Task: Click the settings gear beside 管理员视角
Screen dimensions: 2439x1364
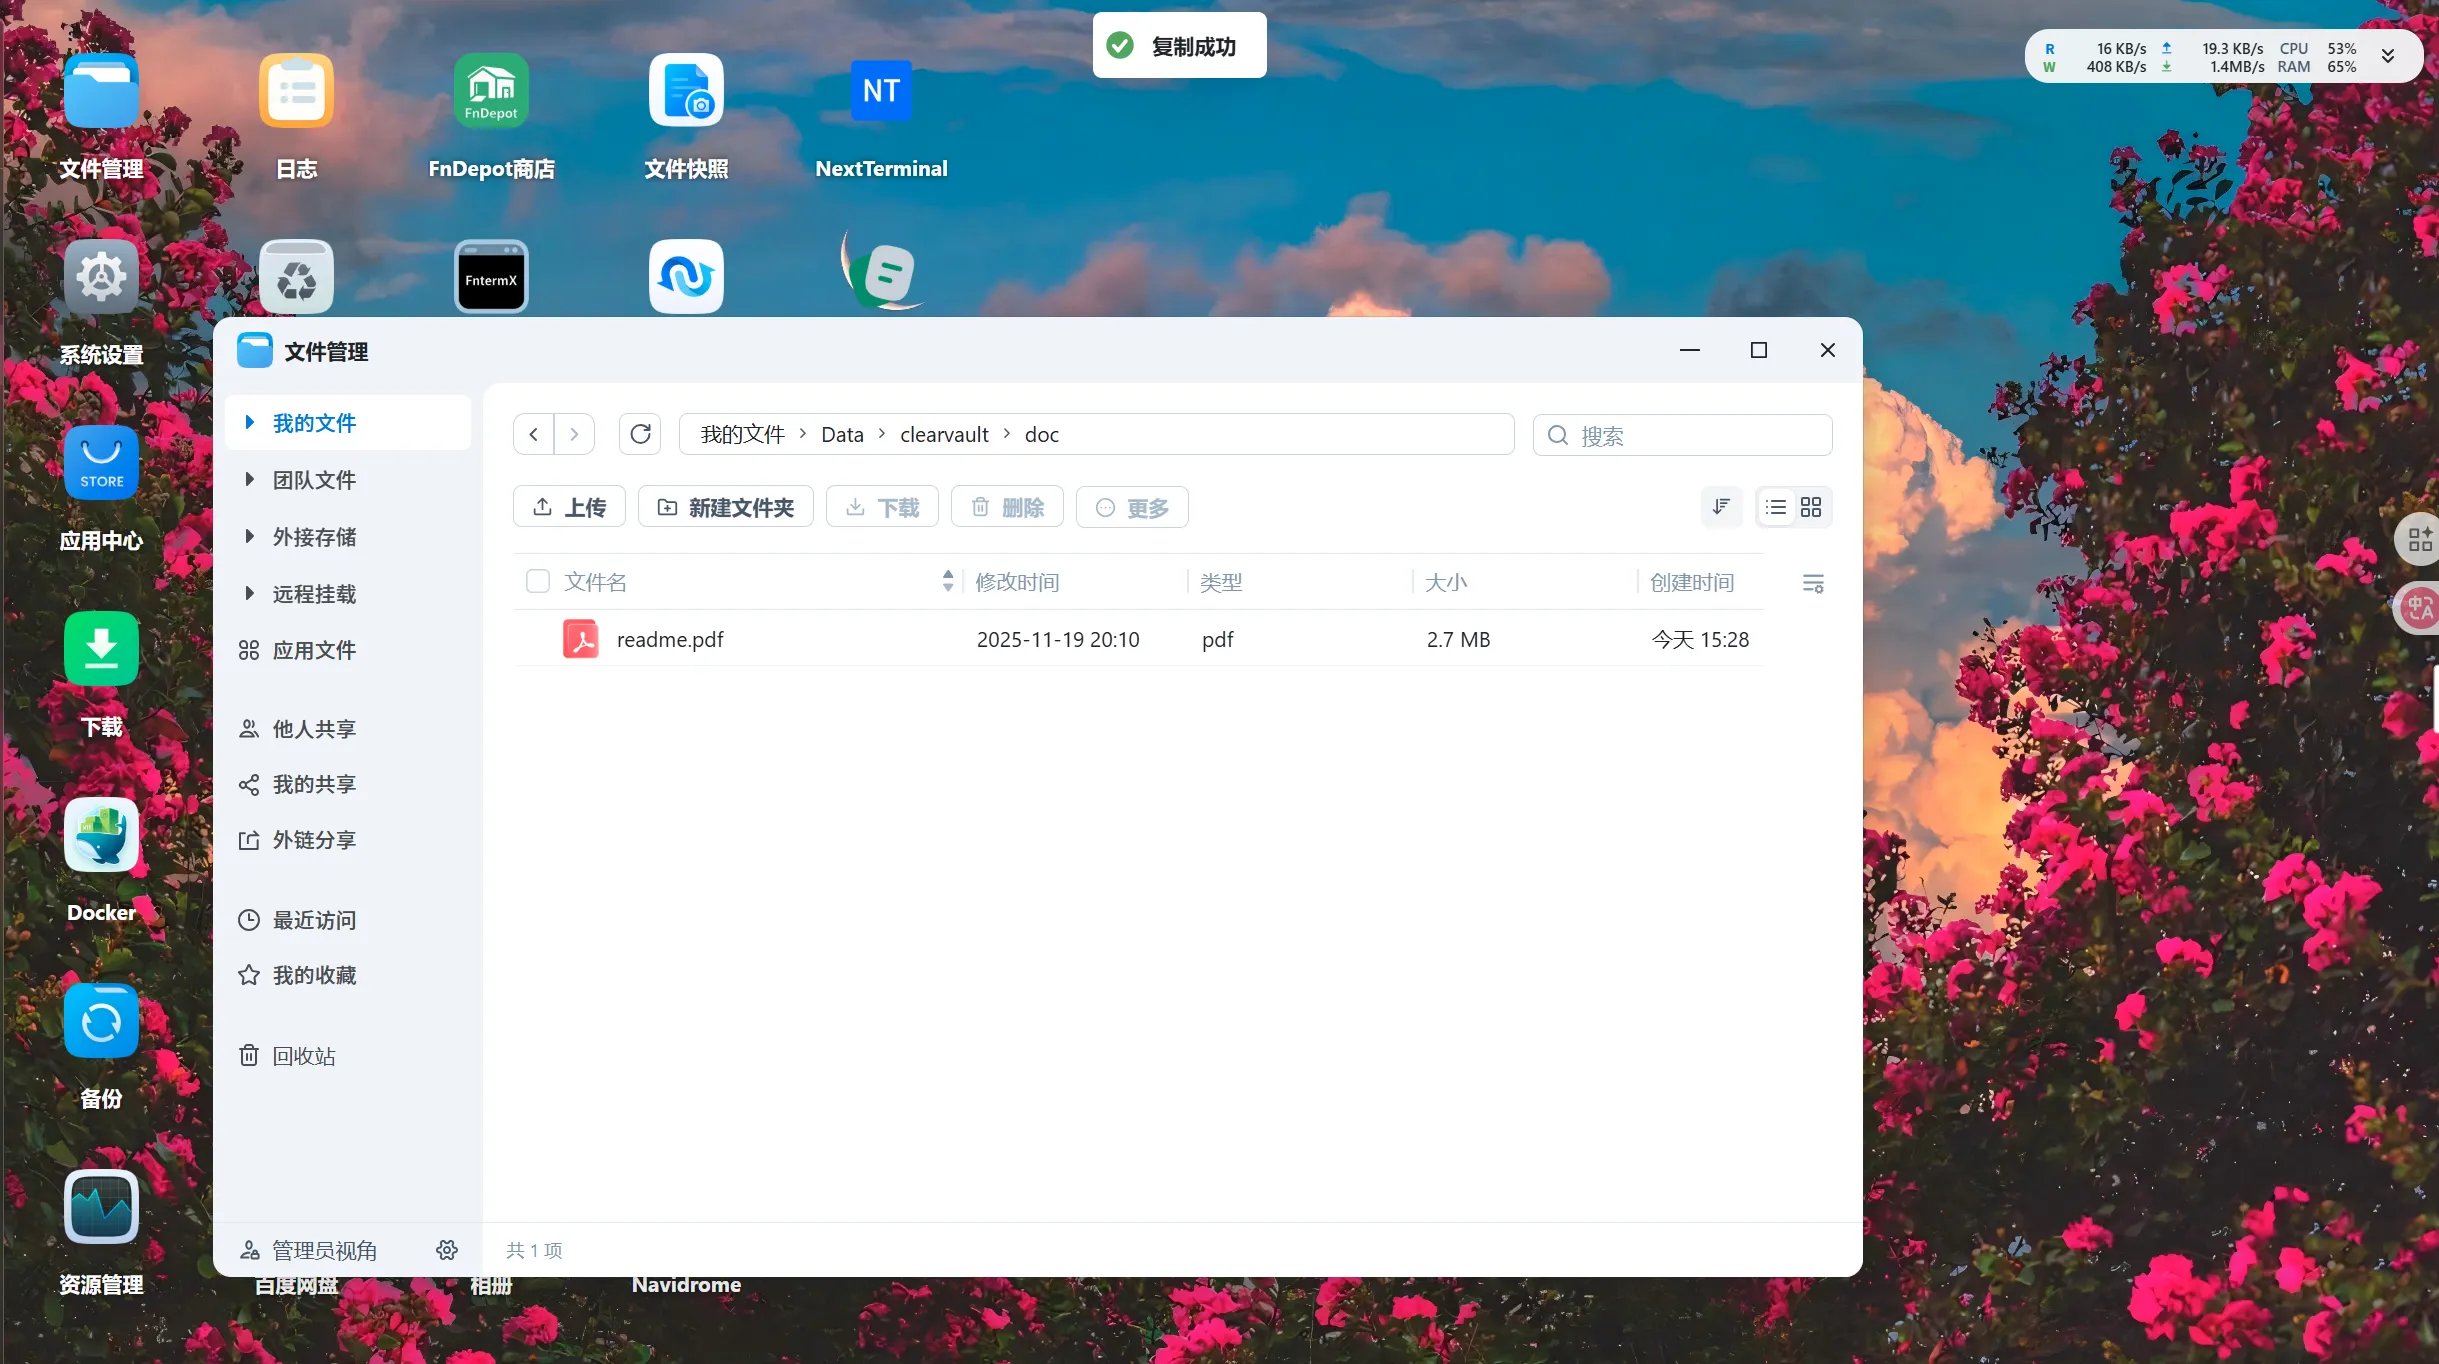Action: (x=447, y=1250)
